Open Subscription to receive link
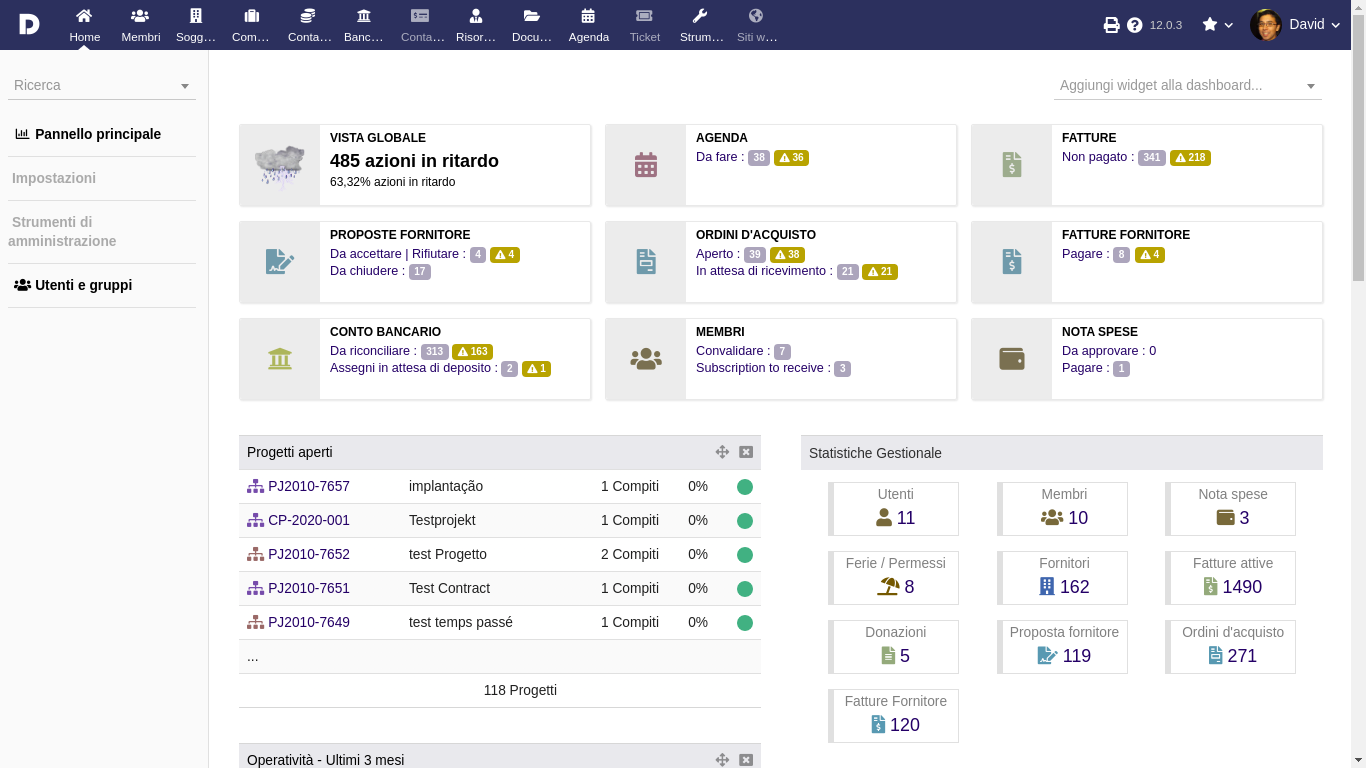The height and width of the screenshot is (768, 1366). [763, 368]
